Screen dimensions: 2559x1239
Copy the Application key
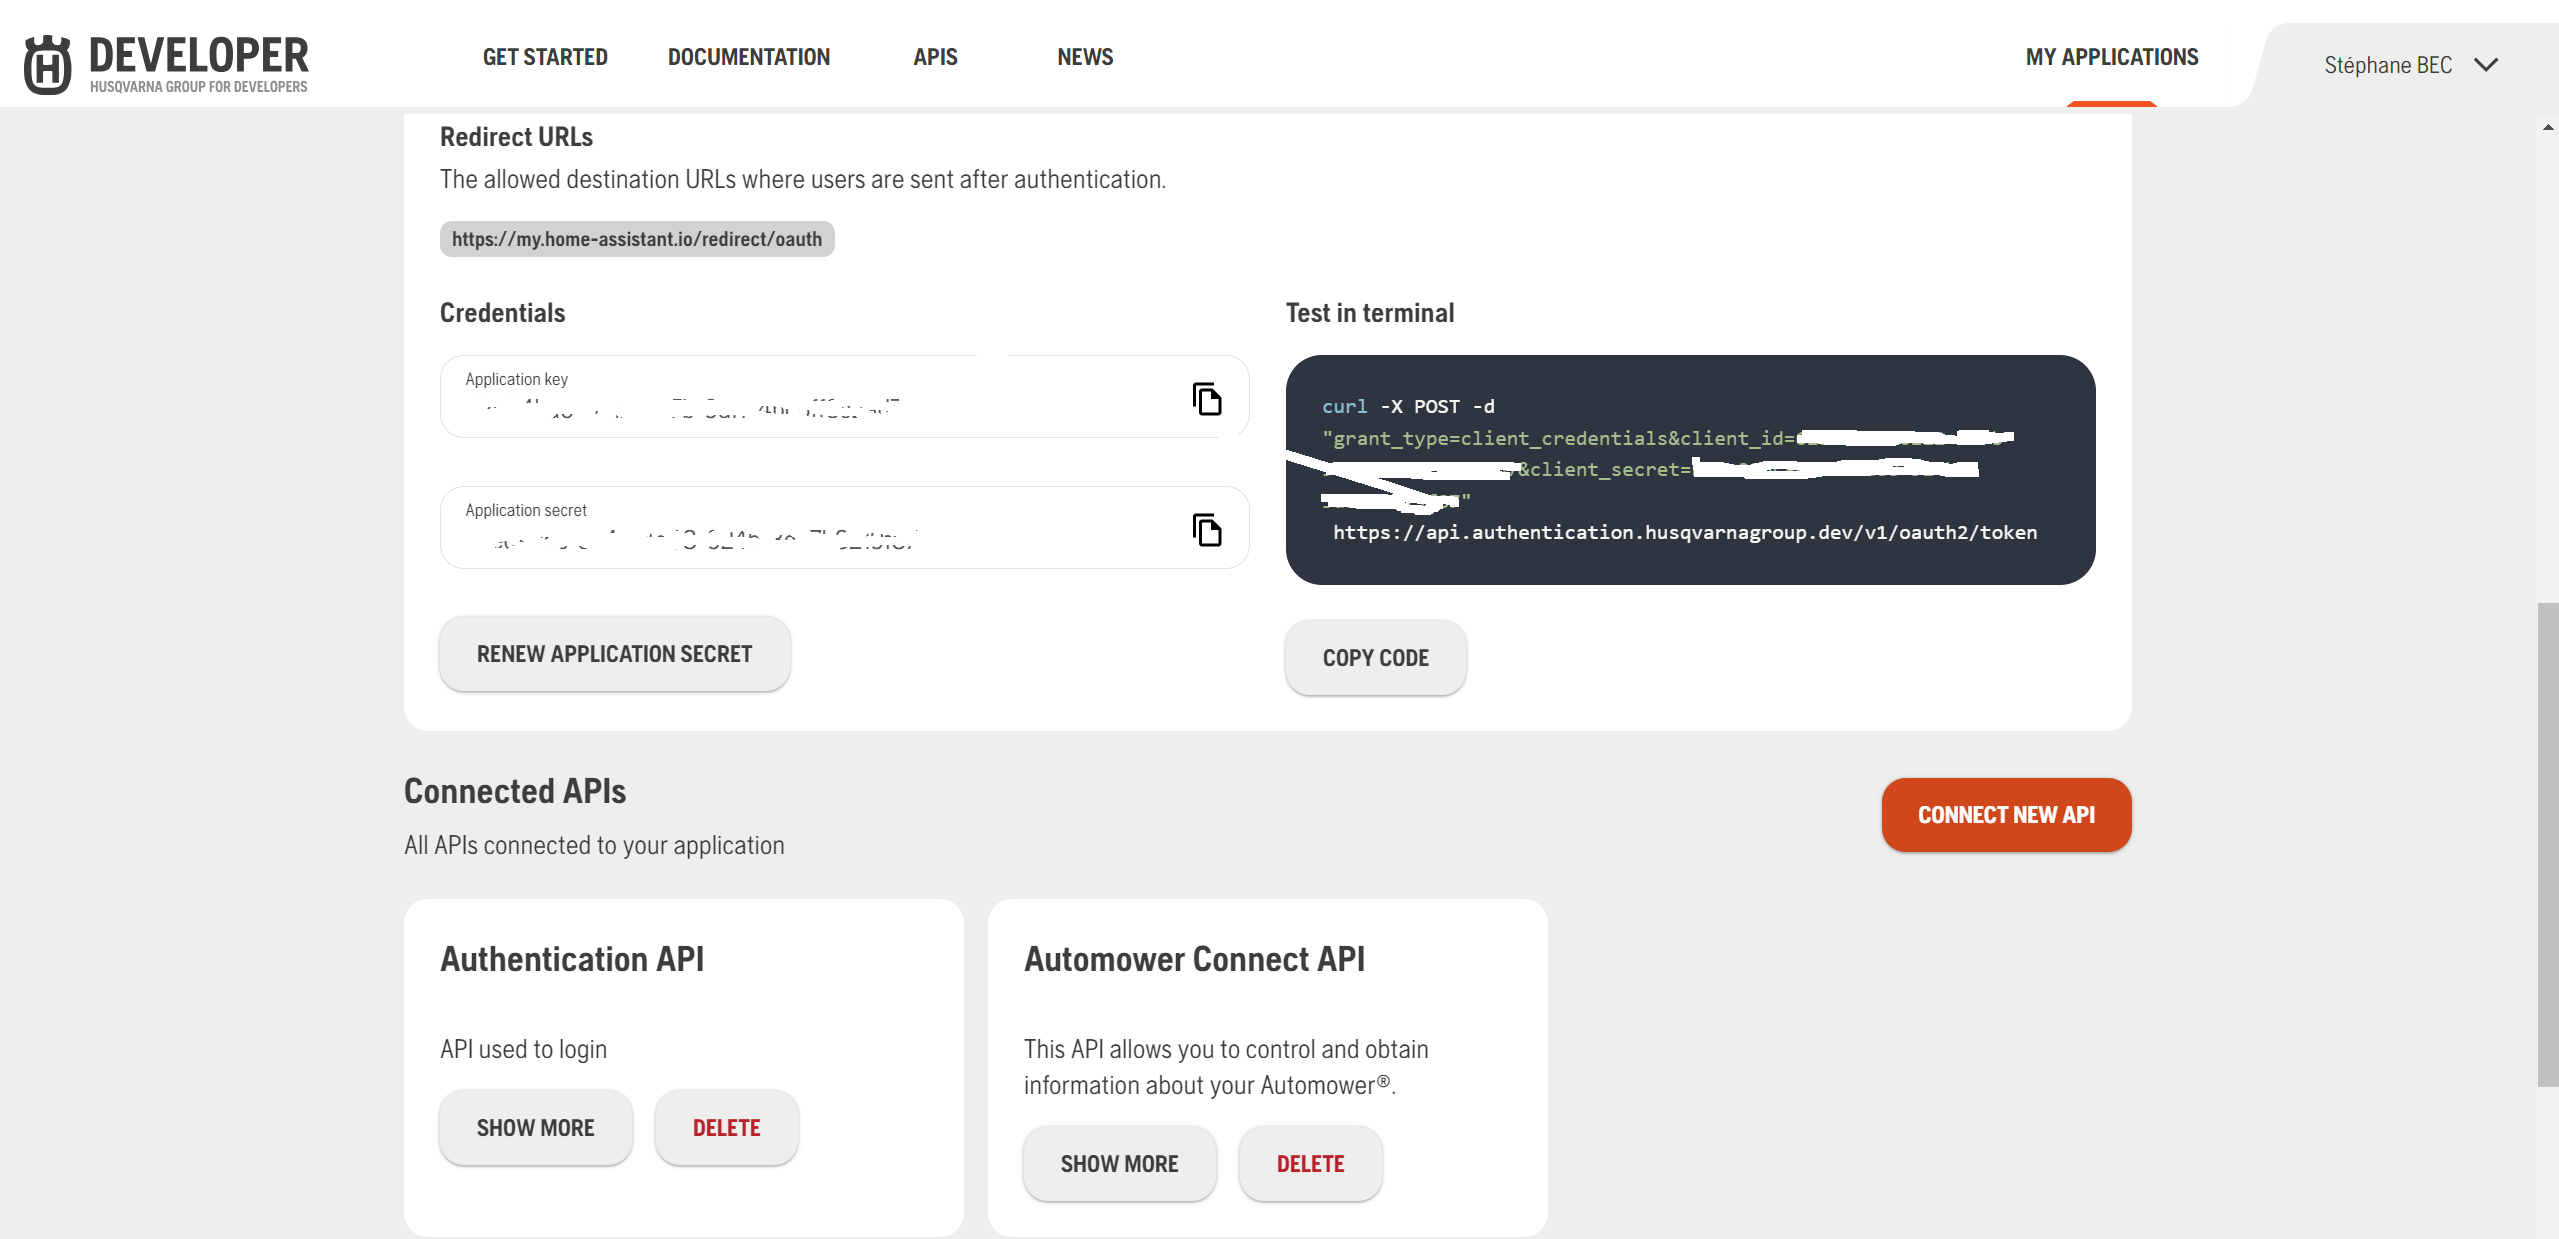coord(1207,398)
